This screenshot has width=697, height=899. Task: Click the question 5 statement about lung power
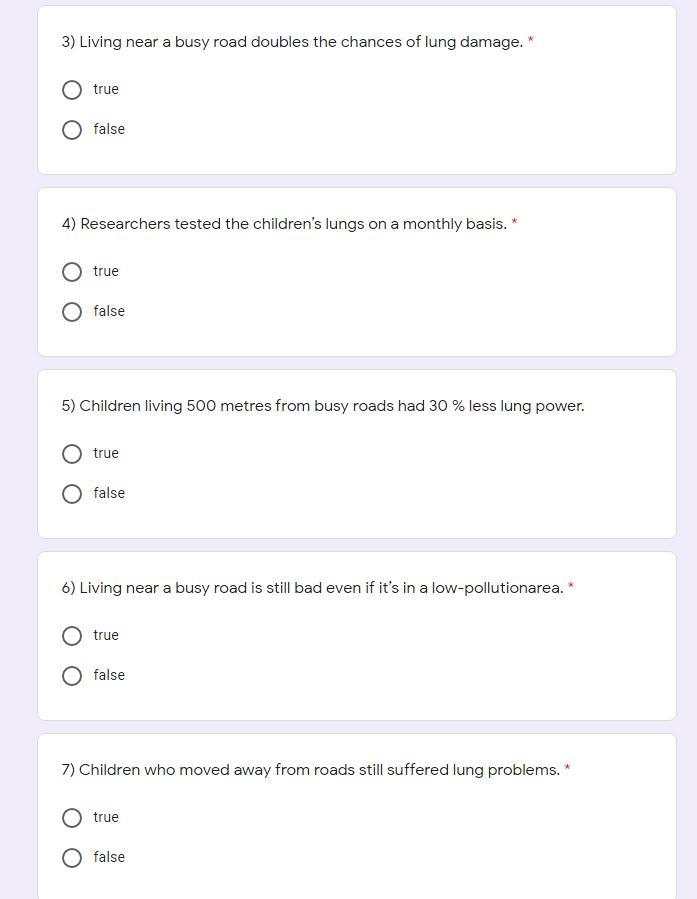322,406
